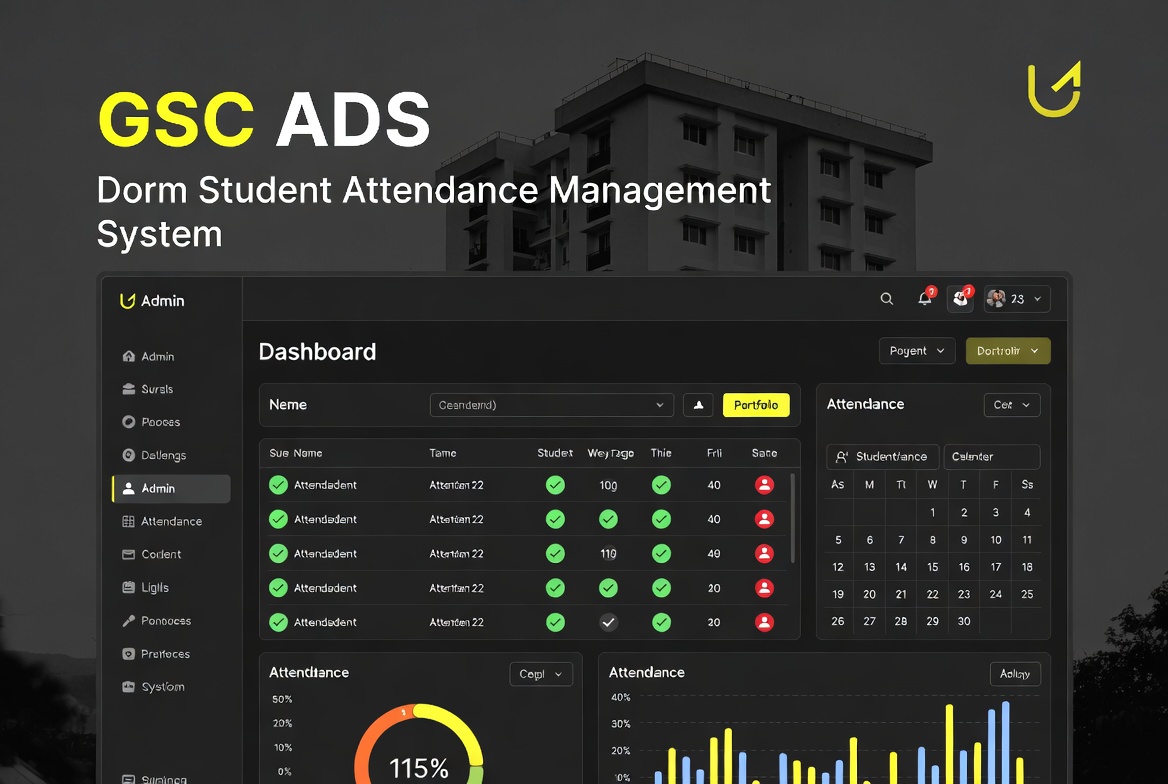Open the notification bell
1168x784 pixels.
click(x=925, y=298)
